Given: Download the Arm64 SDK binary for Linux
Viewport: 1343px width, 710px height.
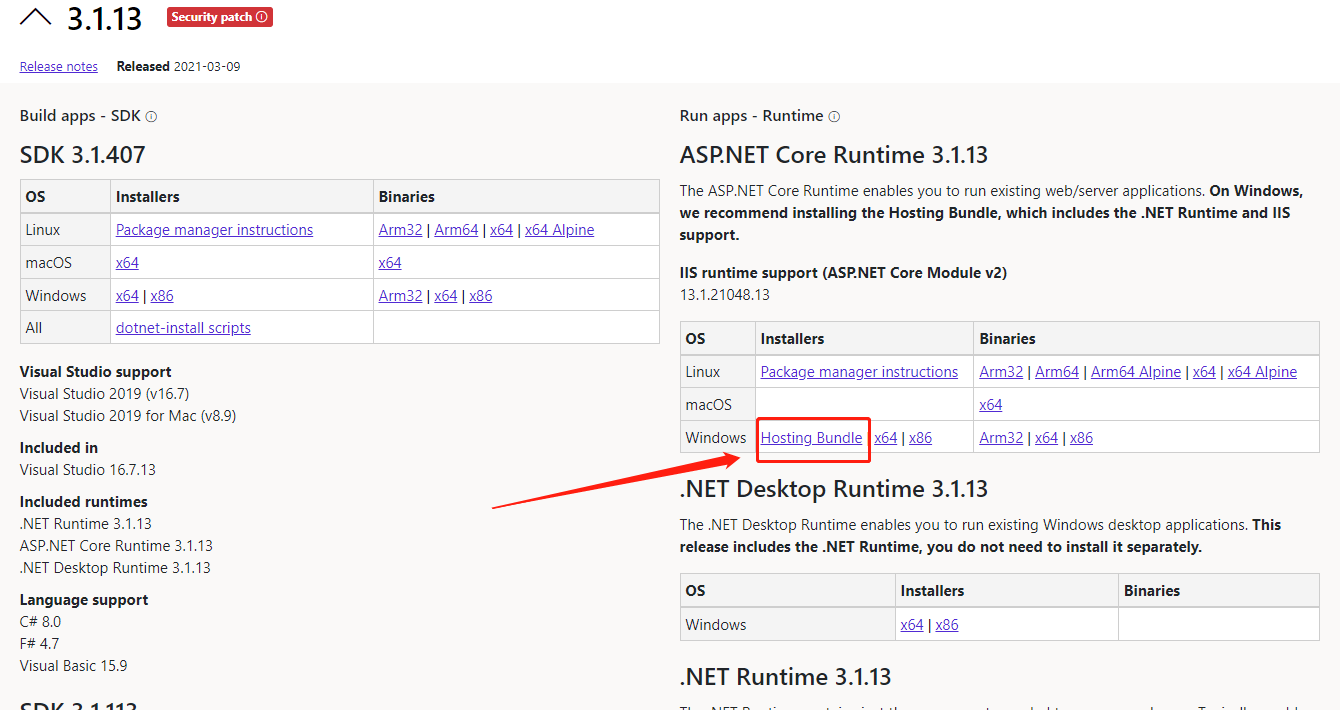Looking at the screenshot, I should 456,229.
